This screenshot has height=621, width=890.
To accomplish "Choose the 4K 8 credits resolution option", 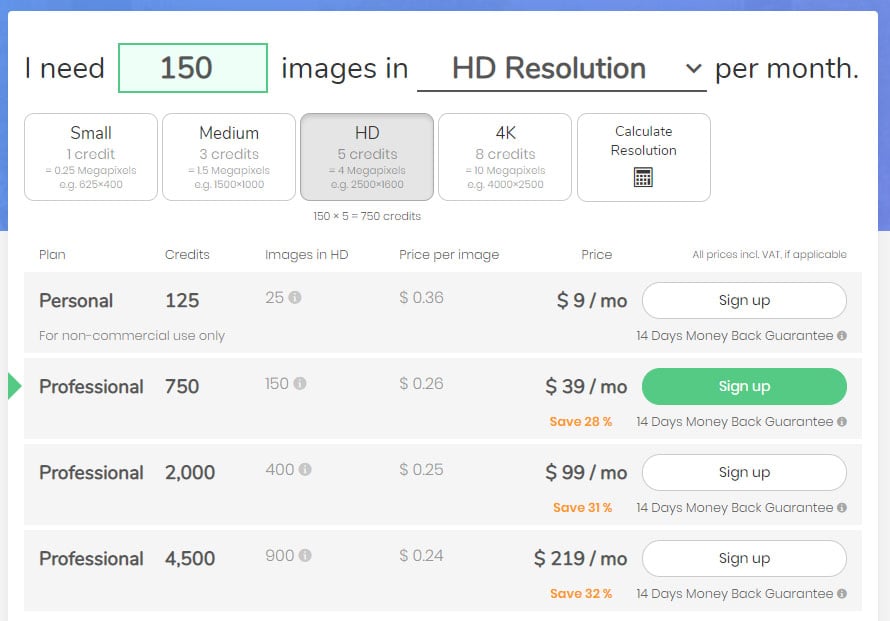I will pos(505,157).
